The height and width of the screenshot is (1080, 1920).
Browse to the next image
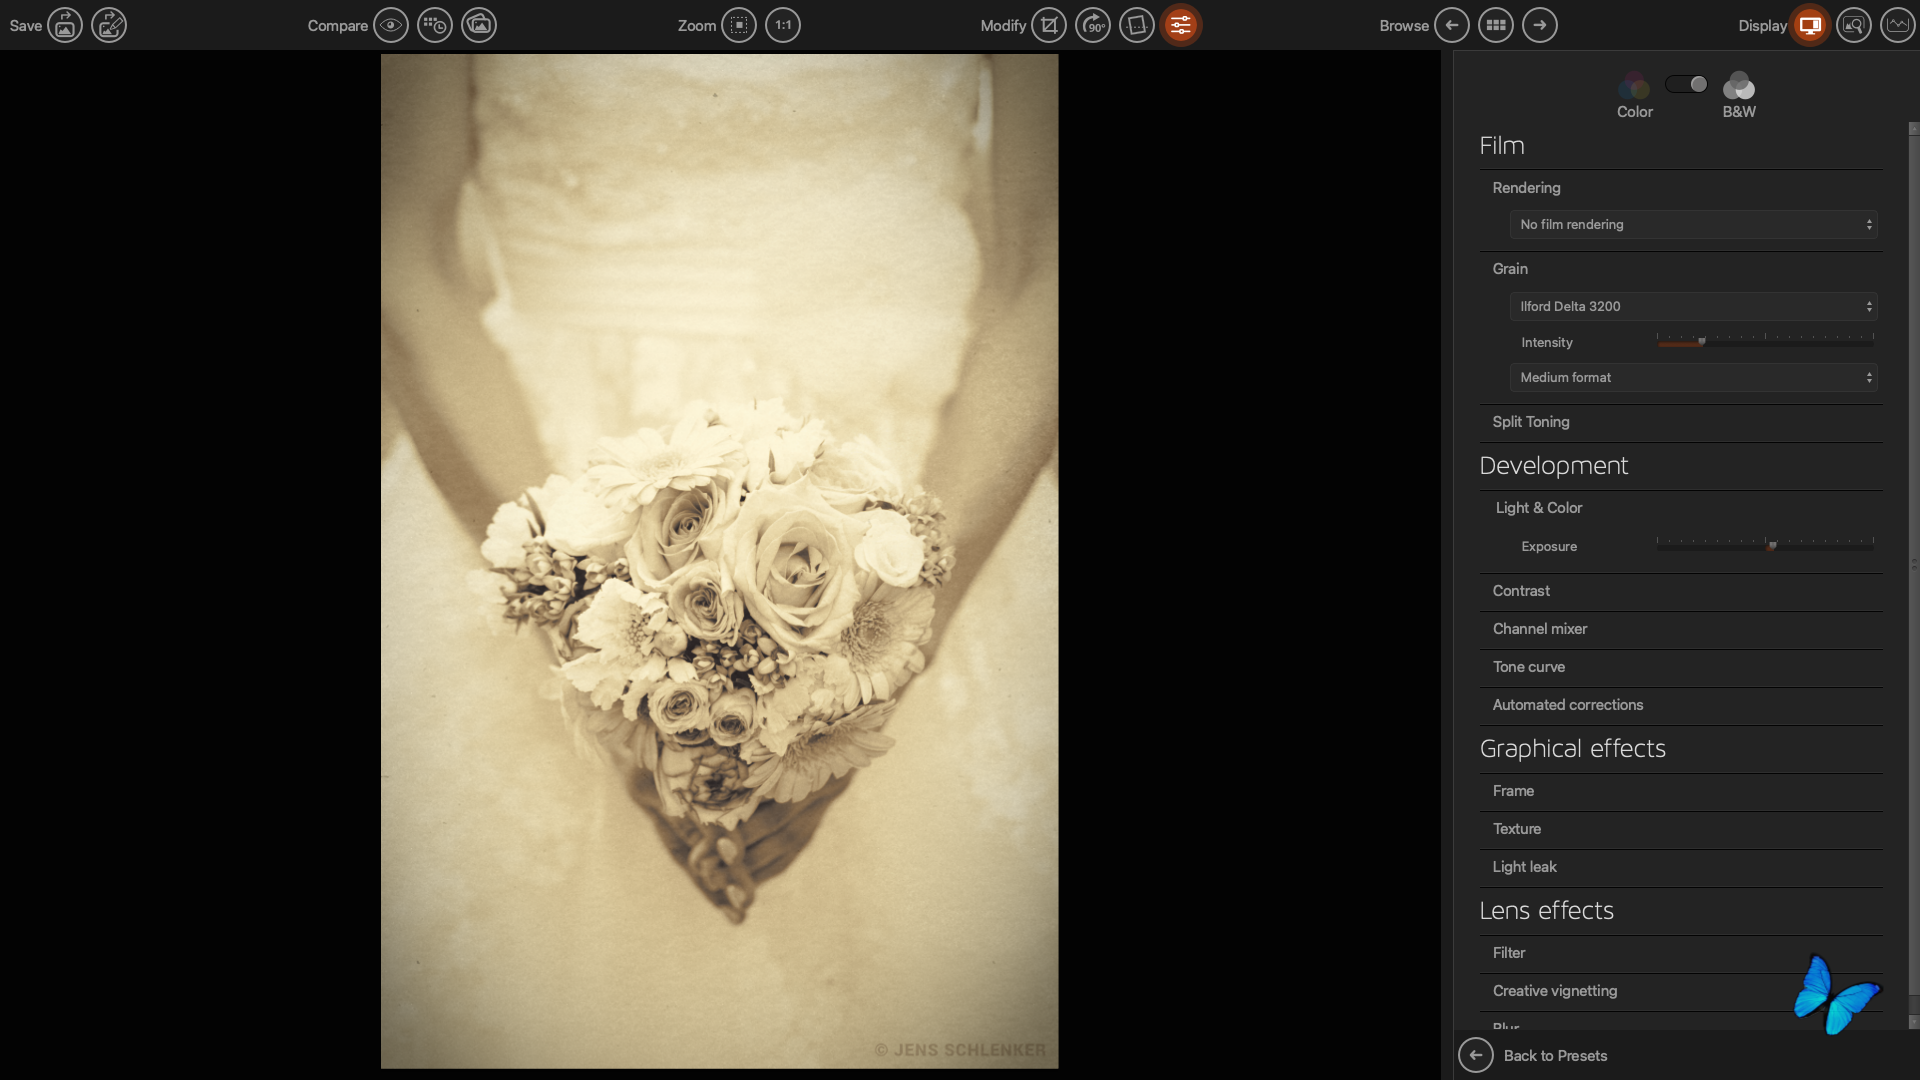(x=1540, y=25)
